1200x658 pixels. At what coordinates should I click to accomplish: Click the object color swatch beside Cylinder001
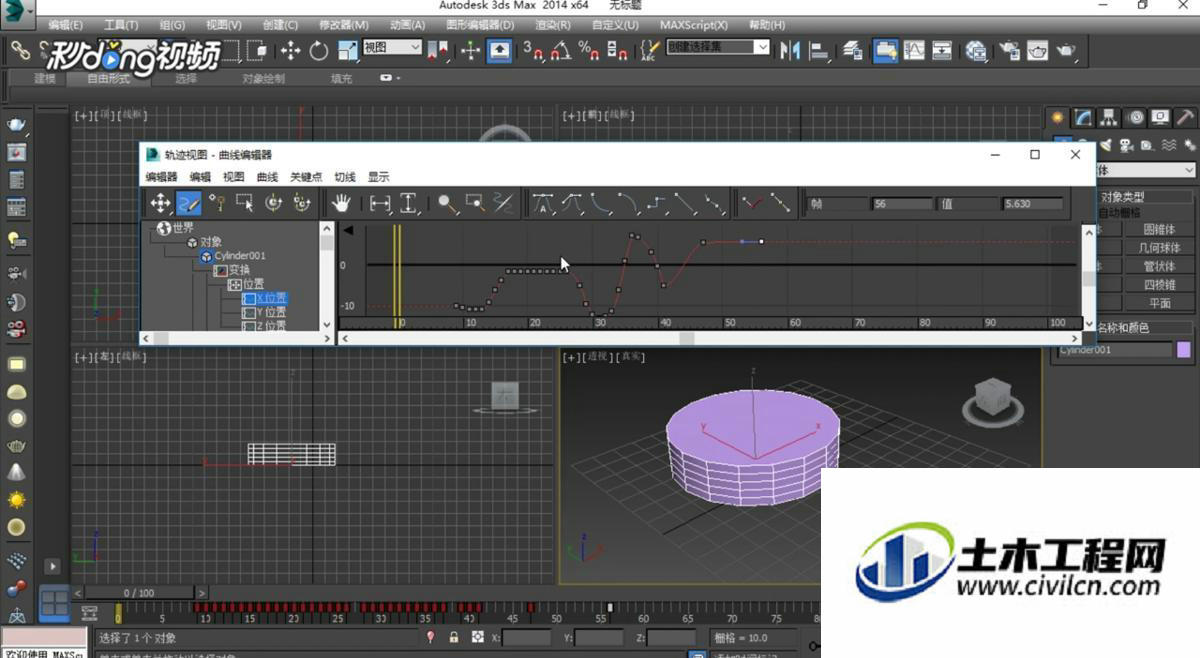[1184, 350]
